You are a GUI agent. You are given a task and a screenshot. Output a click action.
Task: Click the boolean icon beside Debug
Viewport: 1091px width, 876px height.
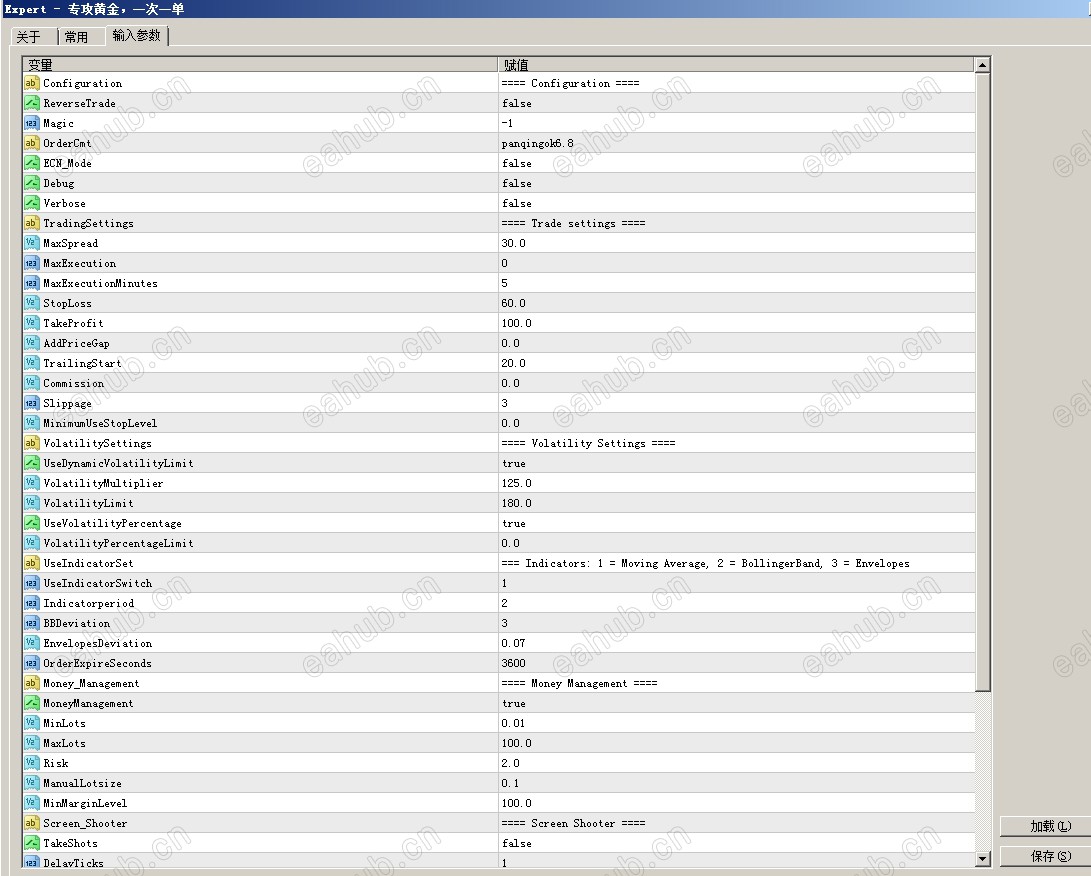pos(31,183)
